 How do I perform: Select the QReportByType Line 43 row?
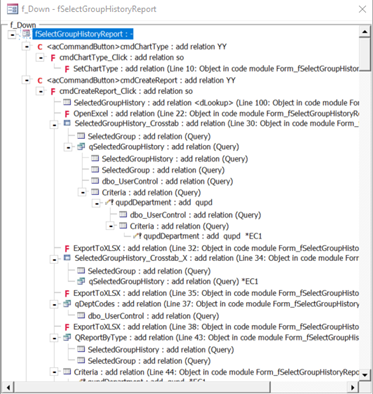217,338
